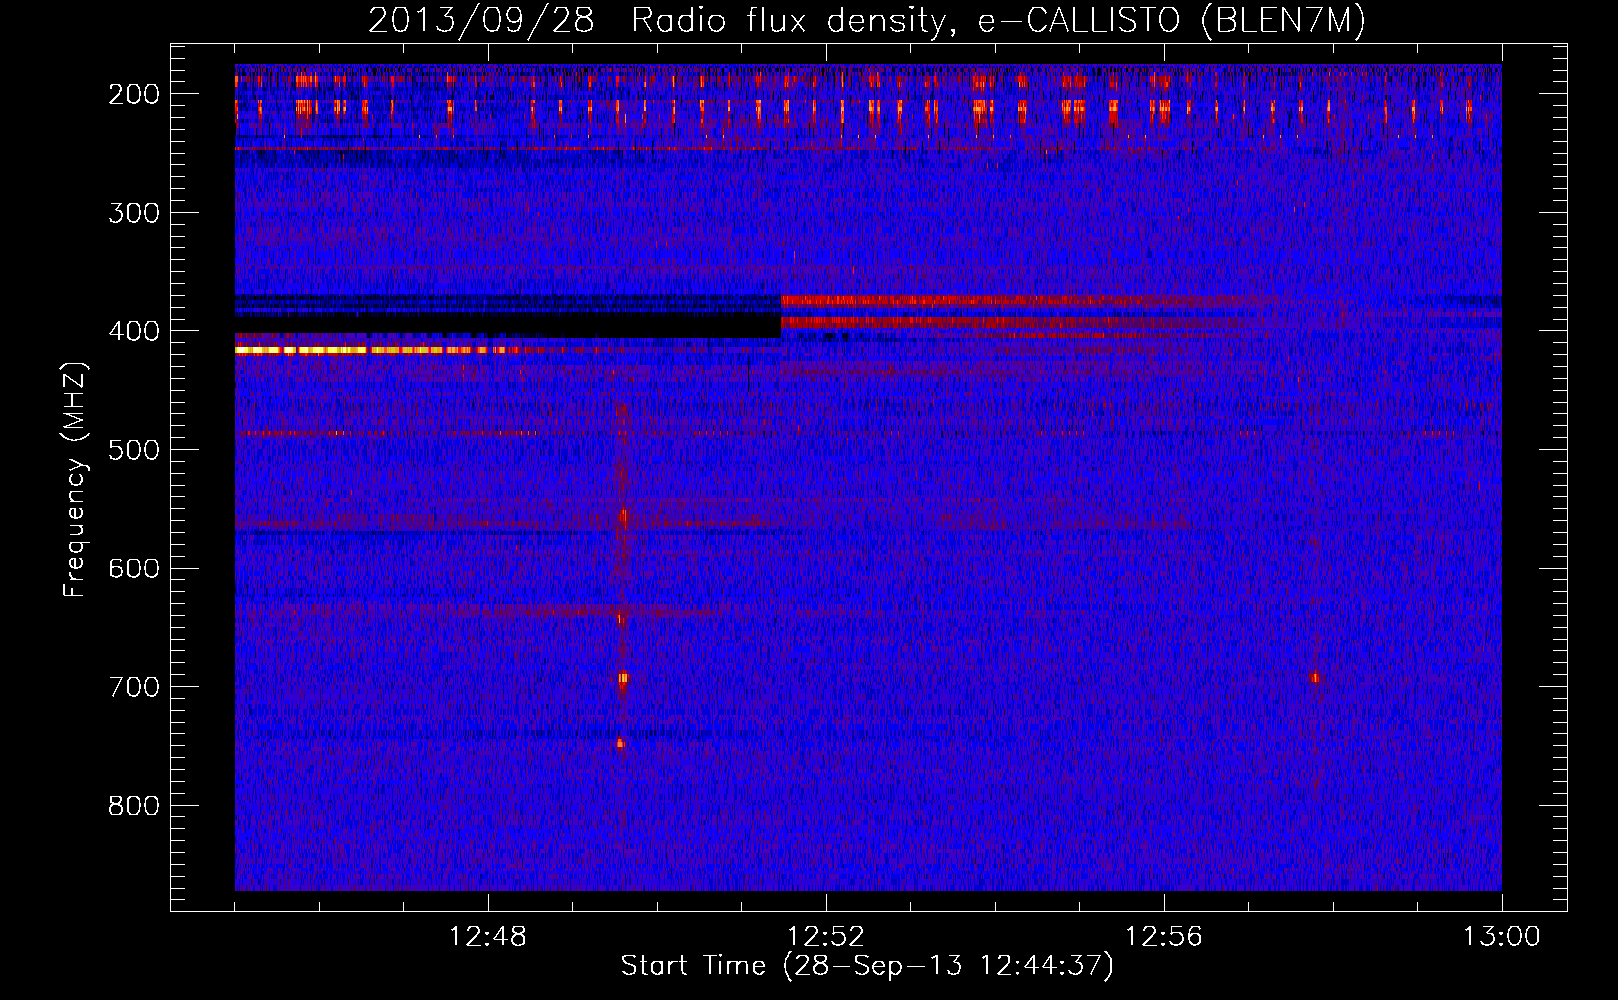Click the 400 frequency tick label
1618x1000 pixels.
(x=133, y=331)
